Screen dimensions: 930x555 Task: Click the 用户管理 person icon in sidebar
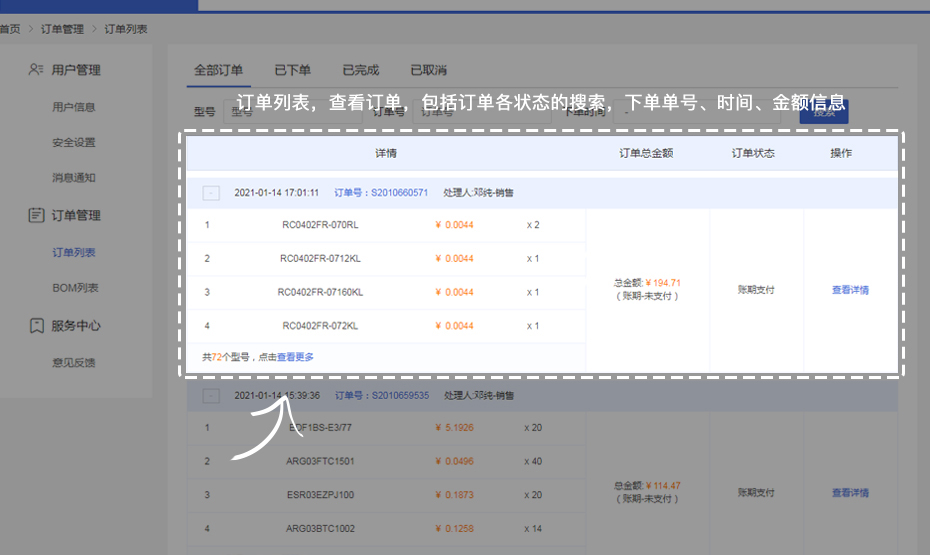pyautogui.click(x=36, y=70)
